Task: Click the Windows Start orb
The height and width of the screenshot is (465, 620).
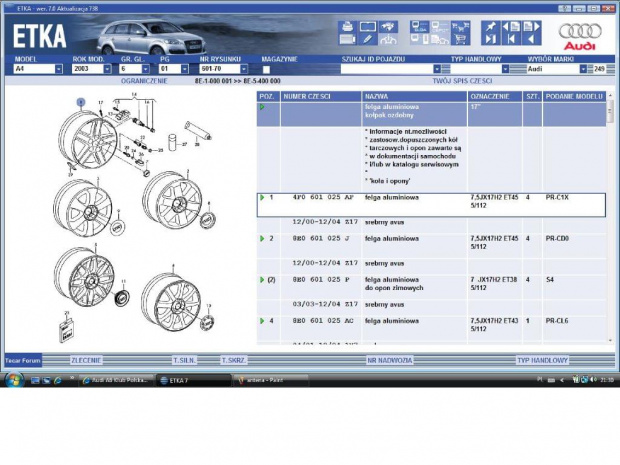Action: tap(14, 380)
